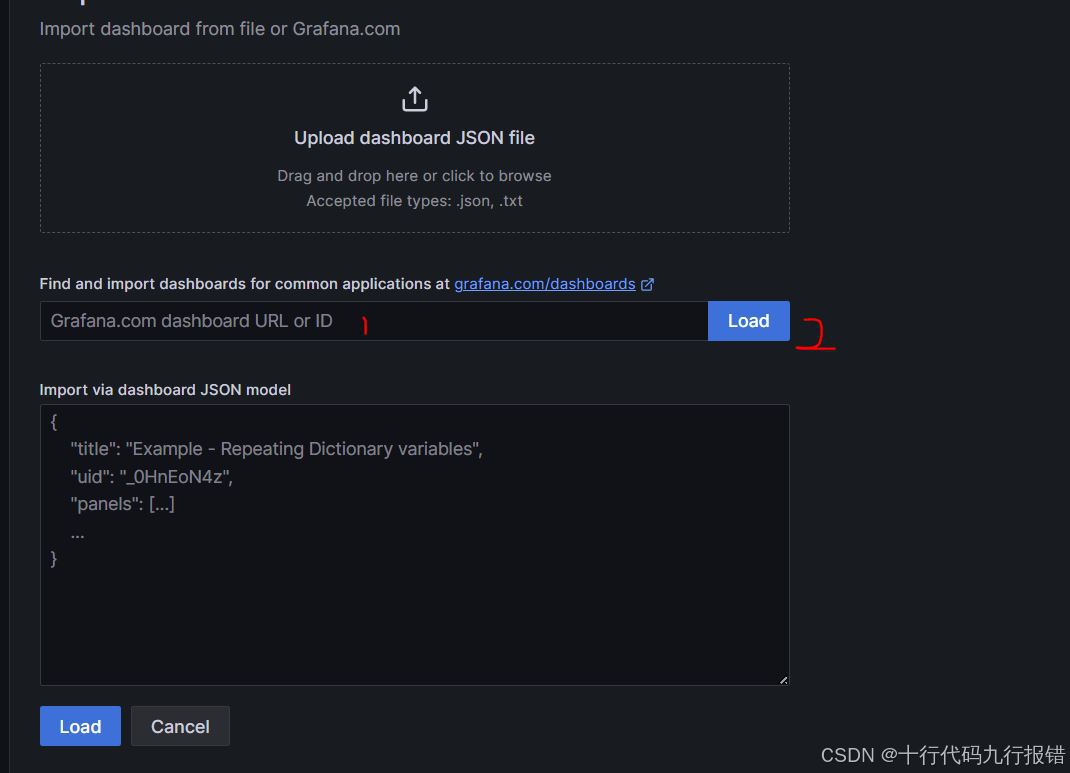Viewport: 1070px width, 773px height.
Task: Click 'Import dashboard from file or Grafana.com' subtitle
Action: click(220, 29)
